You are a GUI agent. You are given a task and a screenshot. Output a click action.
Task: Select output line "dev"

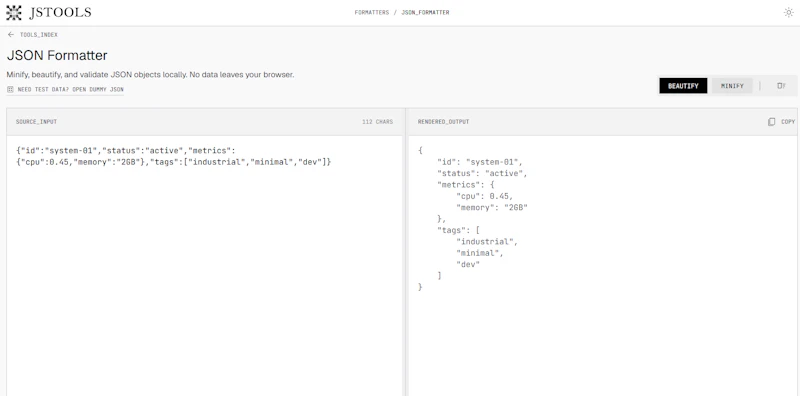[x=468, y=264]
